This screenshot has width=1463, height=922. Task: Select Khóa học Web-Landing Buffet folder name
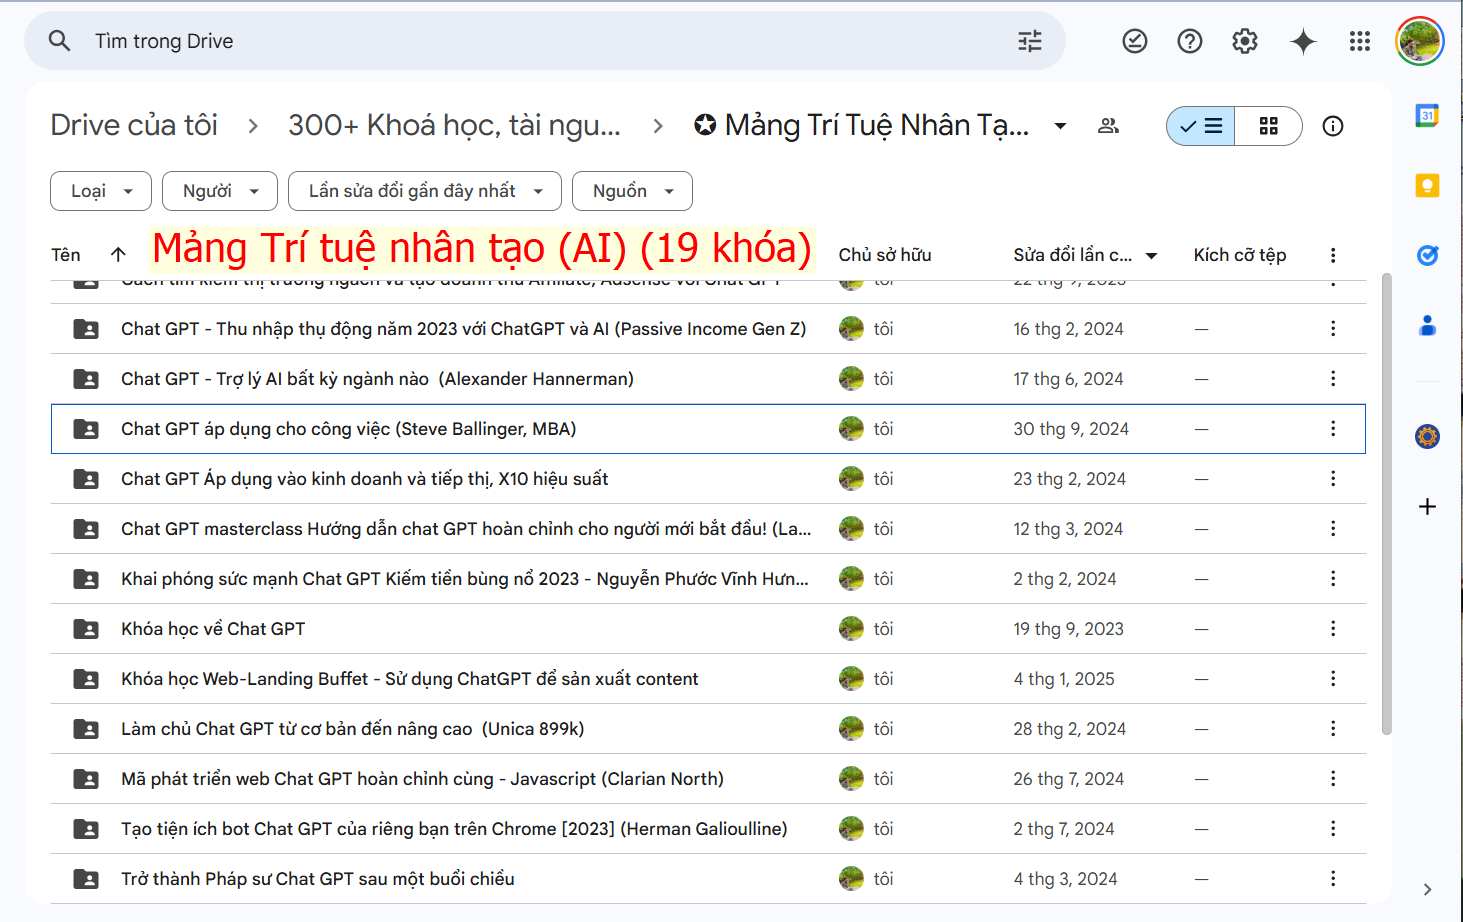click(x=409, y=679)
